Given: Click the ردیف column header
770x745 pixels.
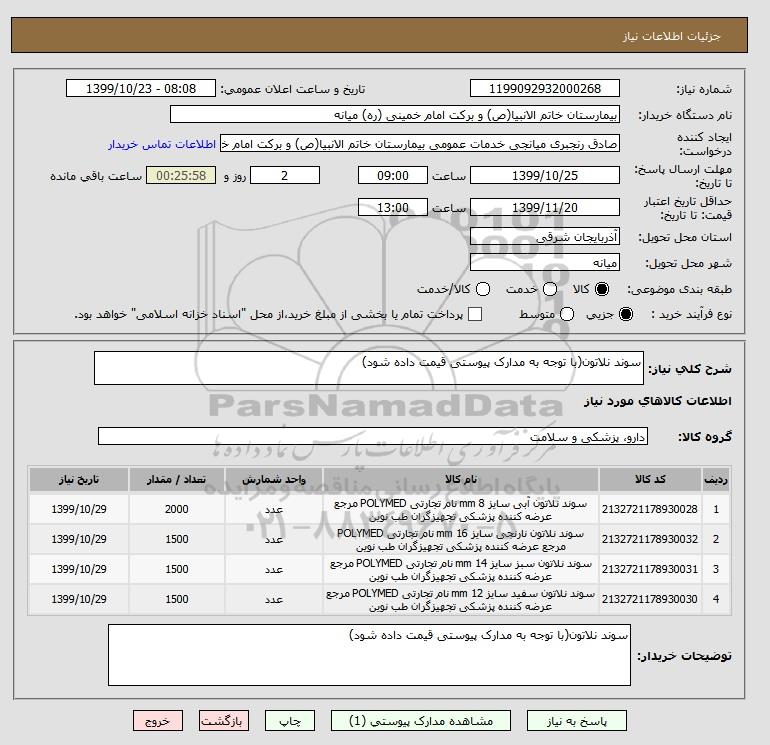Looking at the screenshot, I should pos(715,479).
